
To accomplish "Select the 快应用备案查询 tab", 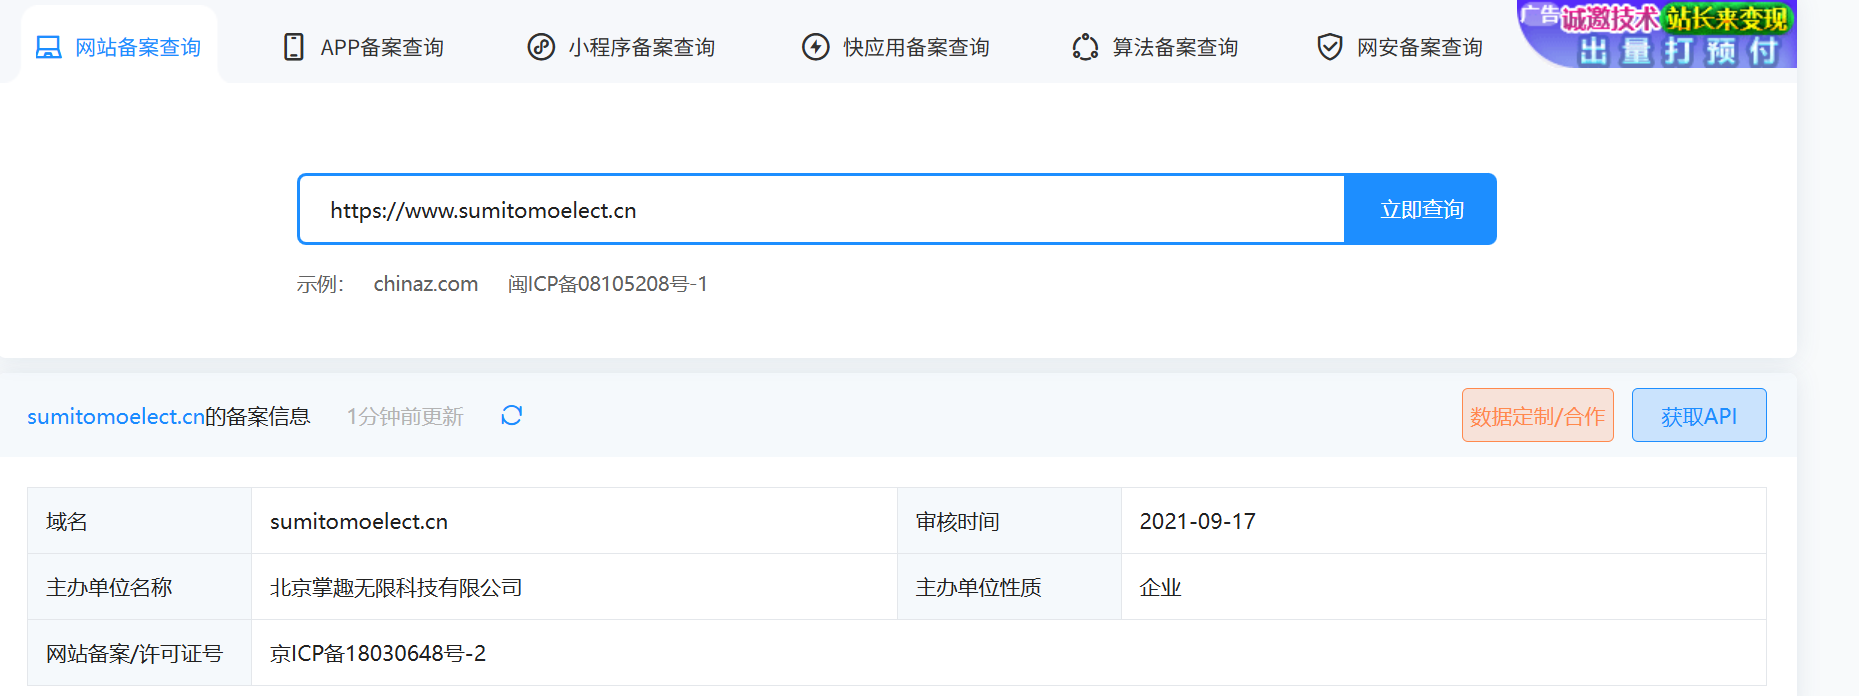I will point(896,47).
